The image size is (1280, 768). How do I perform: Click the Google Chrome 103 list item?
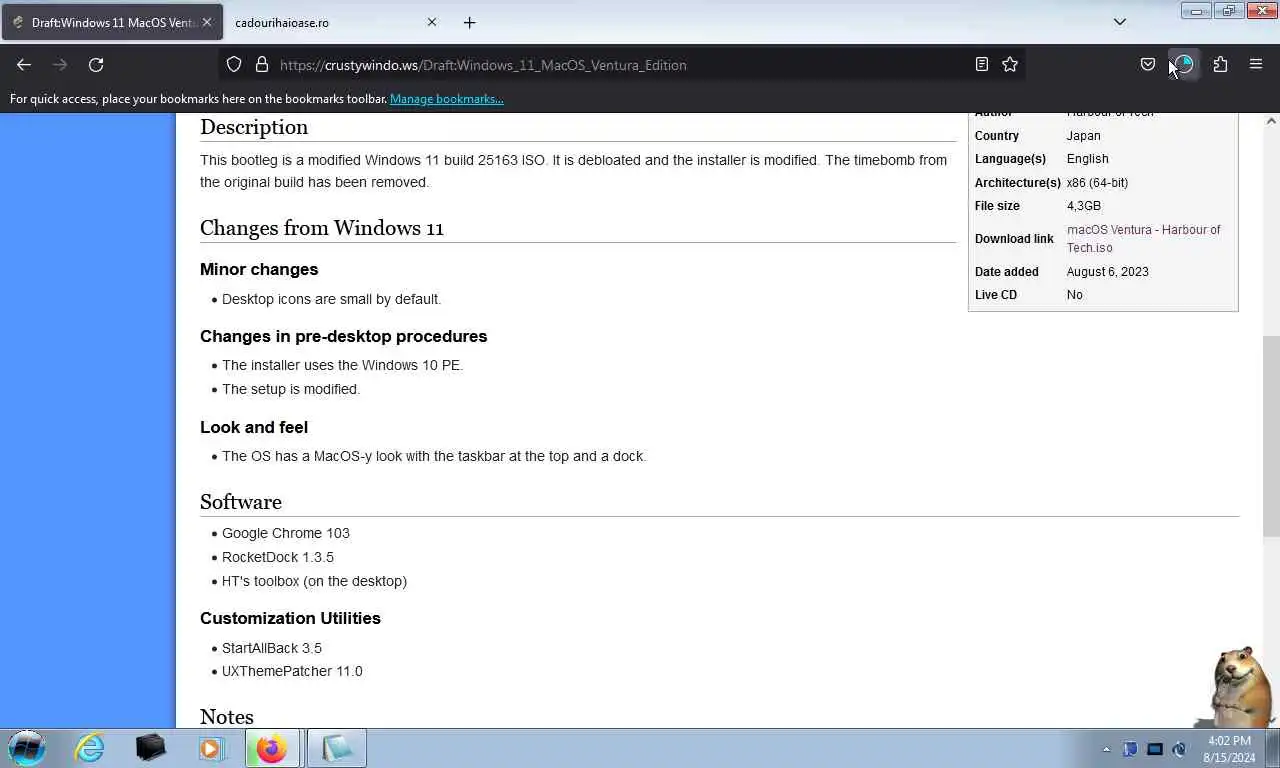[x=286, y=533]
